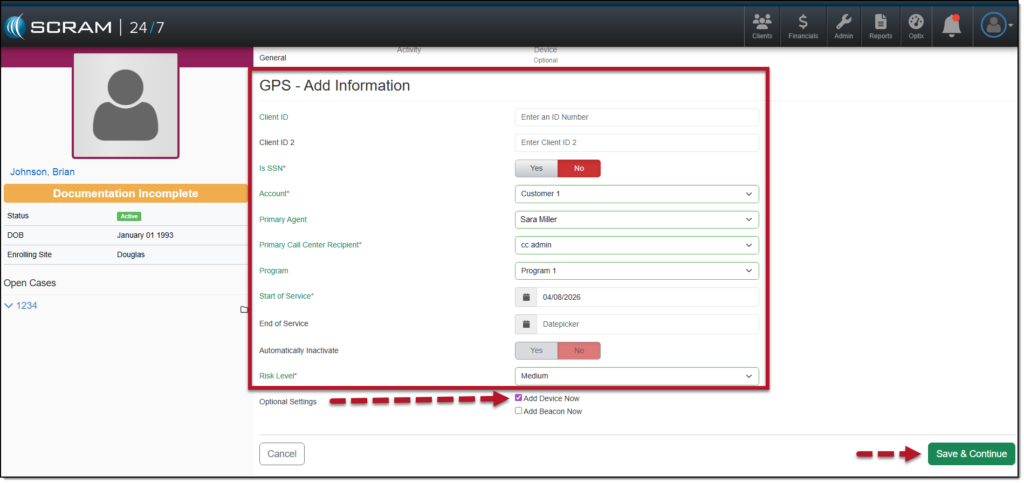
Task: Expand open case 1234
Action: (21, 305)
